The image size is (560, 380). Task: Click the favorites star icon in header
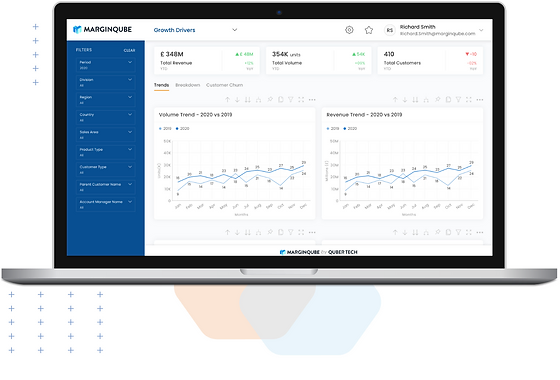coord(369,30)
